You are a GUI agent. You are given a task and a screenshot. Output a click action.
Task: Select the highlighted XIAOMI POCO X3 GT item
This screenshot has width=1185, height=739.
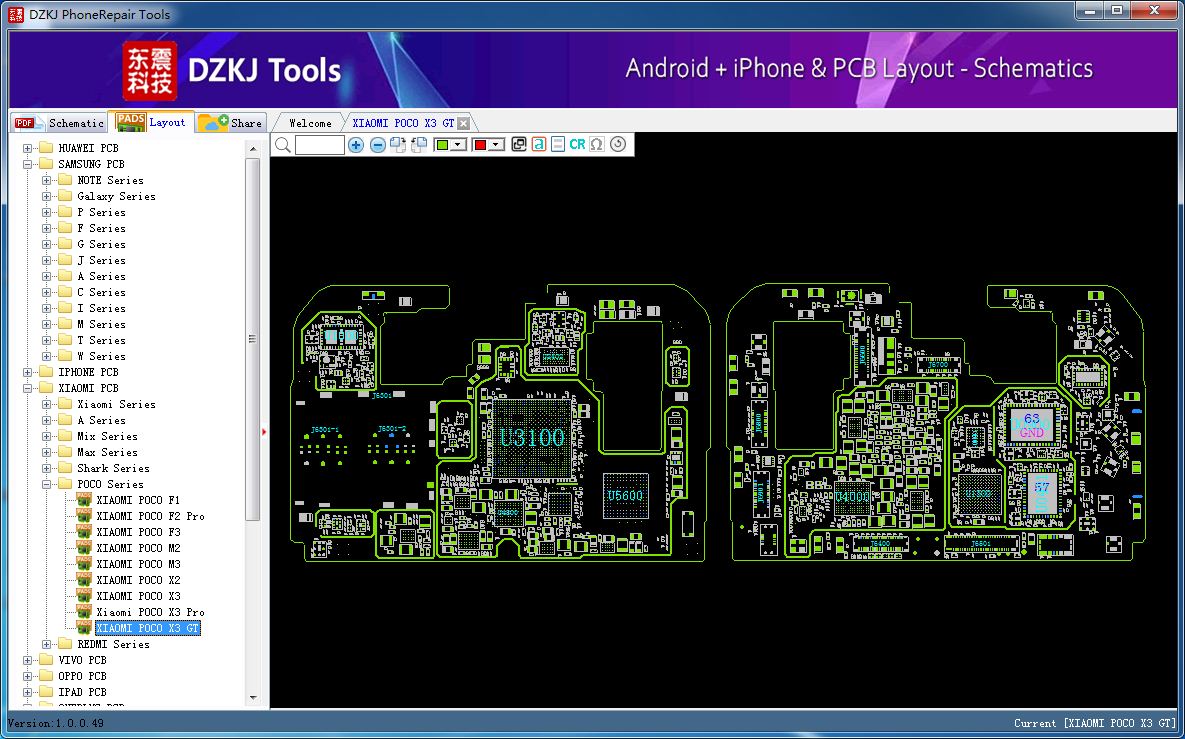pos(147,628)
